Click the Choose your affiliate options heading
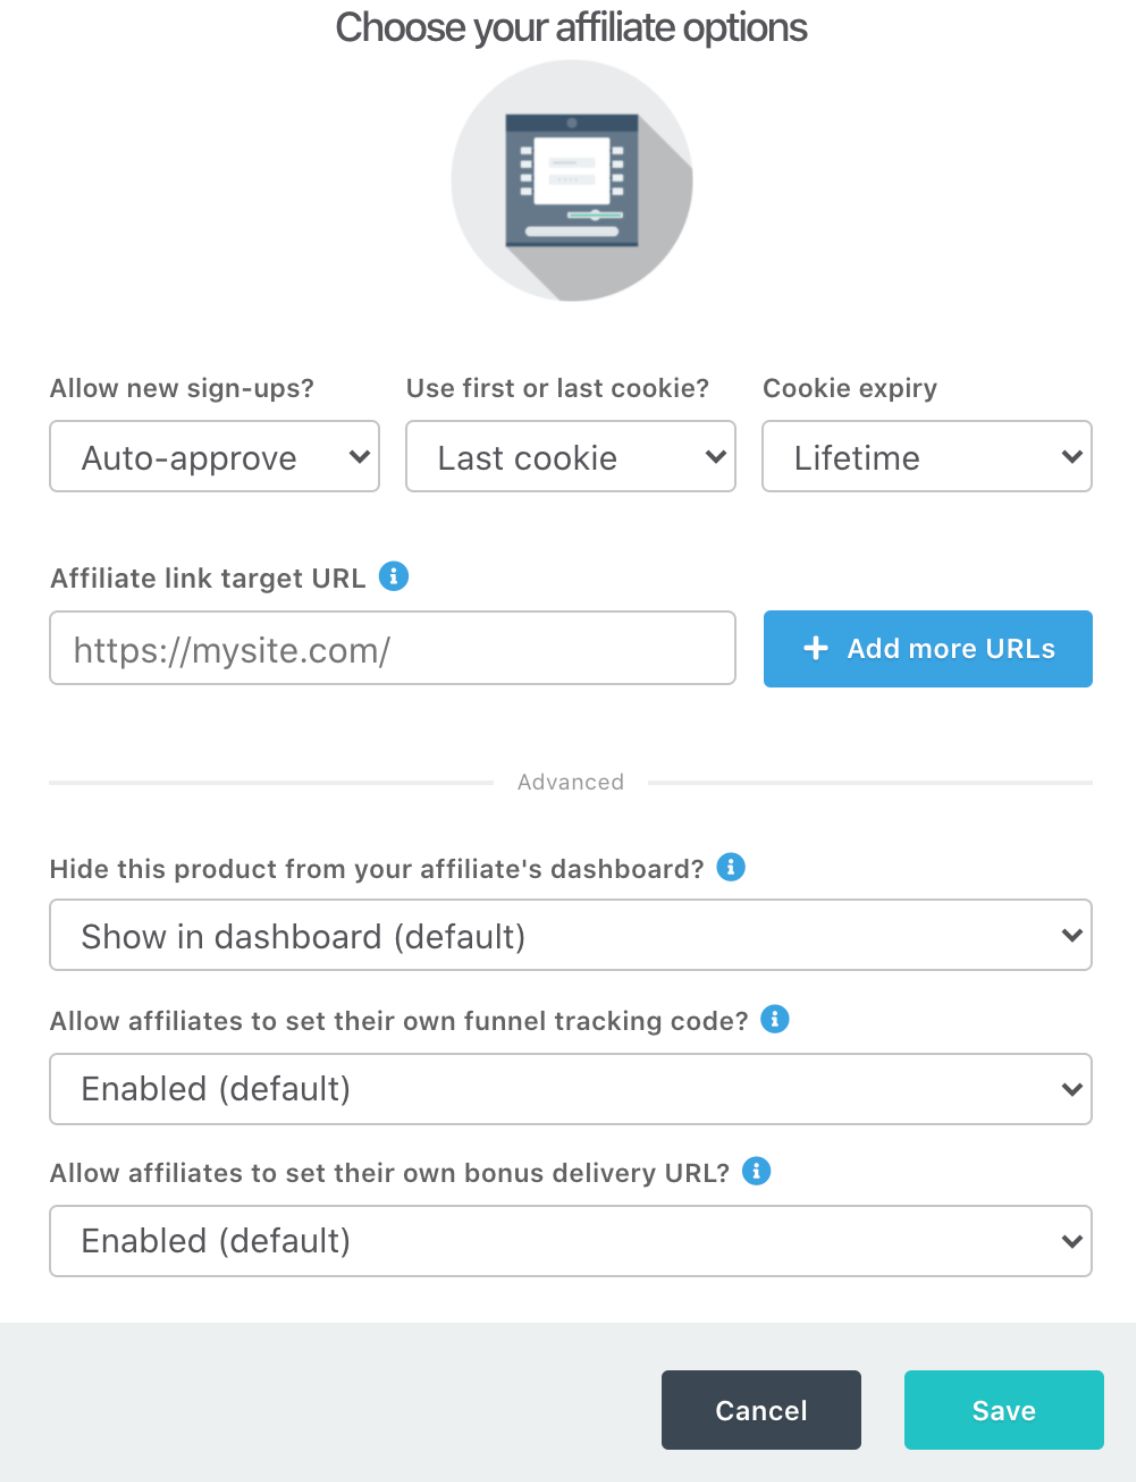This screenshot has width=1136, height=1482. (570, 28)
